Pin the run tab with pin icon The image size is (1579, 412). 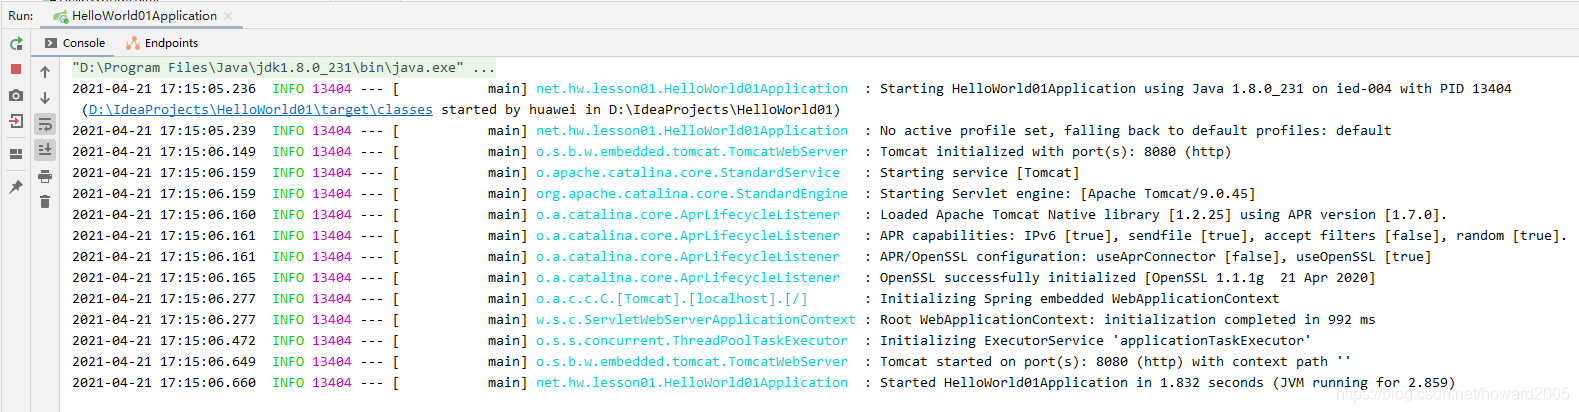pos(15,187)
